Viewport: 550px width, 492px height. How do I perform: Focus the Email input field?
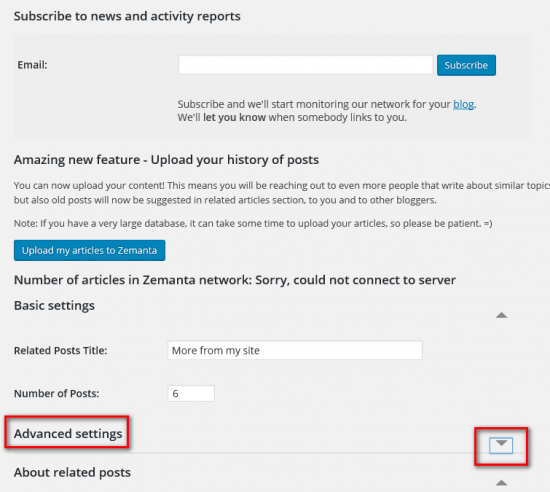pyautogui.click(x=306, y=65)
